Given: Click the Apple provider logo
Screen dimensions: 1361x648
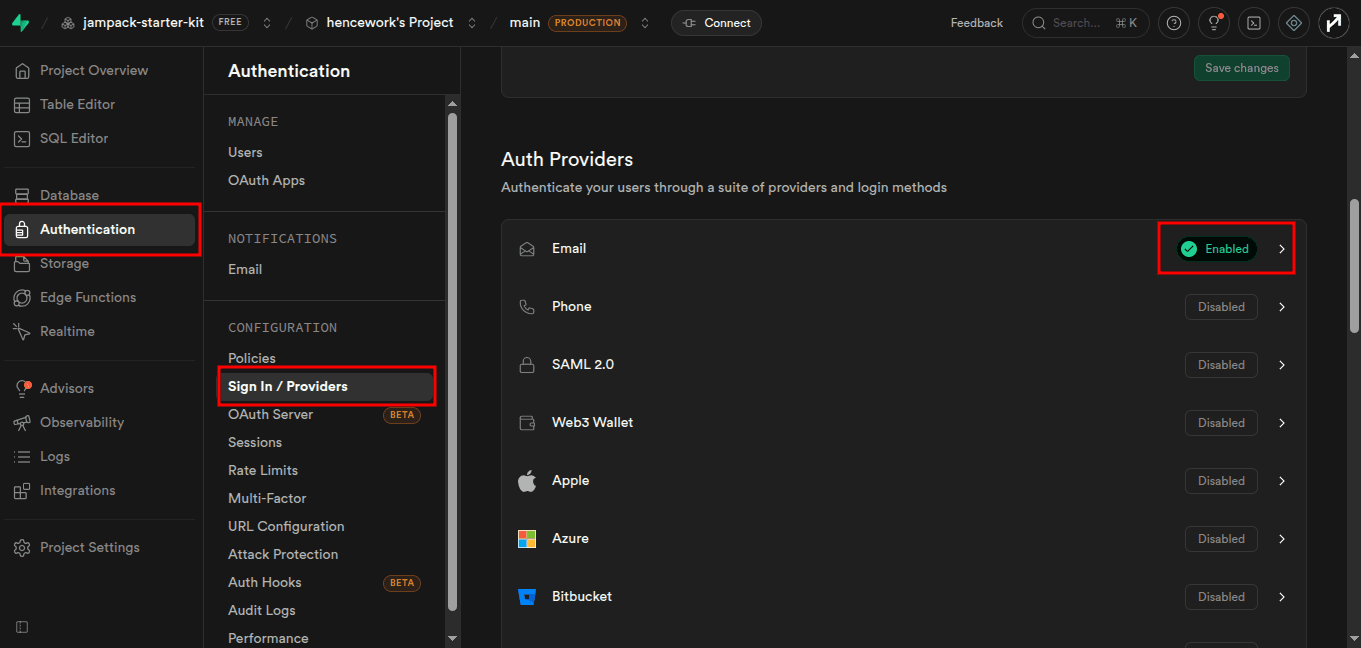Looking at the screenshot, I should click(527, 481).
